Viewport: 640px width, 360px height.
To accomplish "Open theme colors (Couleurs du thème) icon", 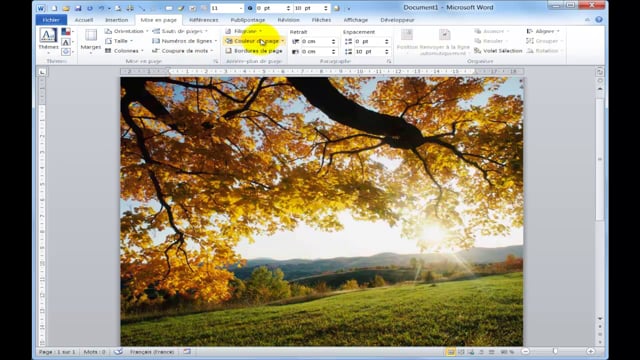I will [x=67, y=31].
